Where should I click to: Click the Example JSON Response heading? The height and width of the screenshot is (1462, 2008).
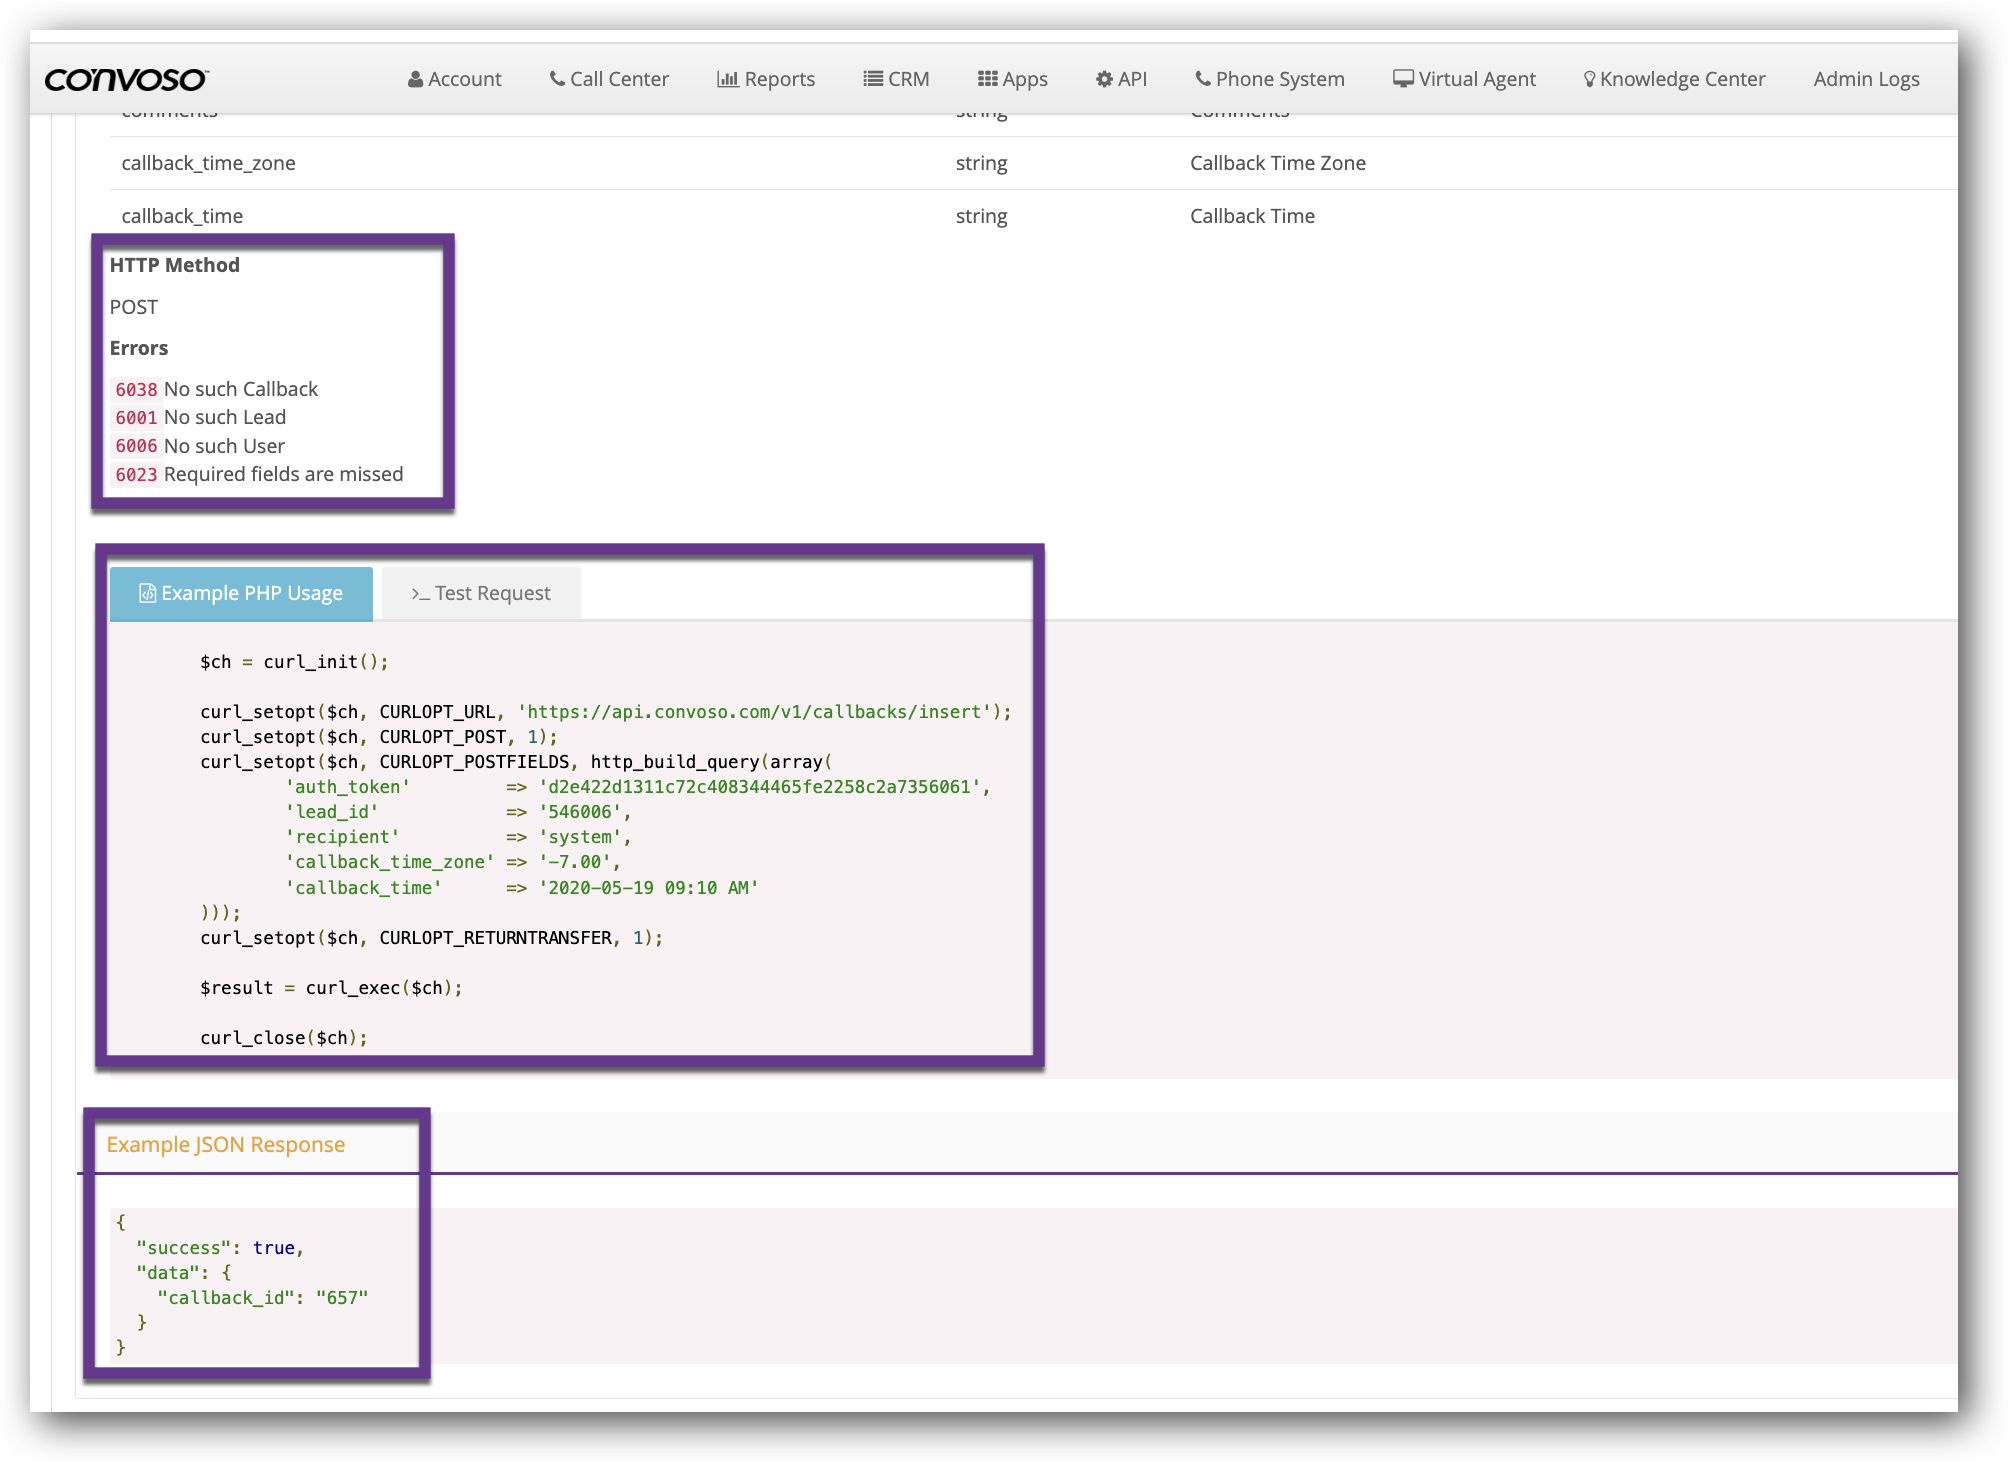point(226,1145)
